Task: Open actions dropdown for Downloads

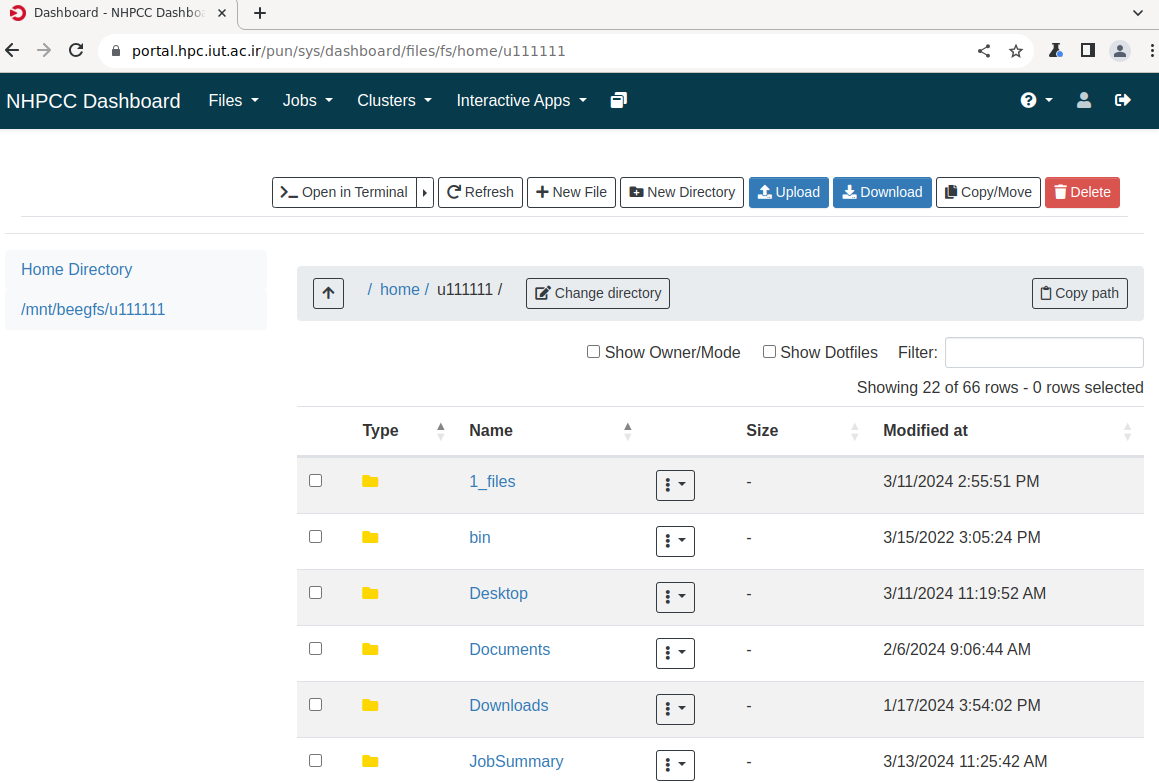Action: 676,709
